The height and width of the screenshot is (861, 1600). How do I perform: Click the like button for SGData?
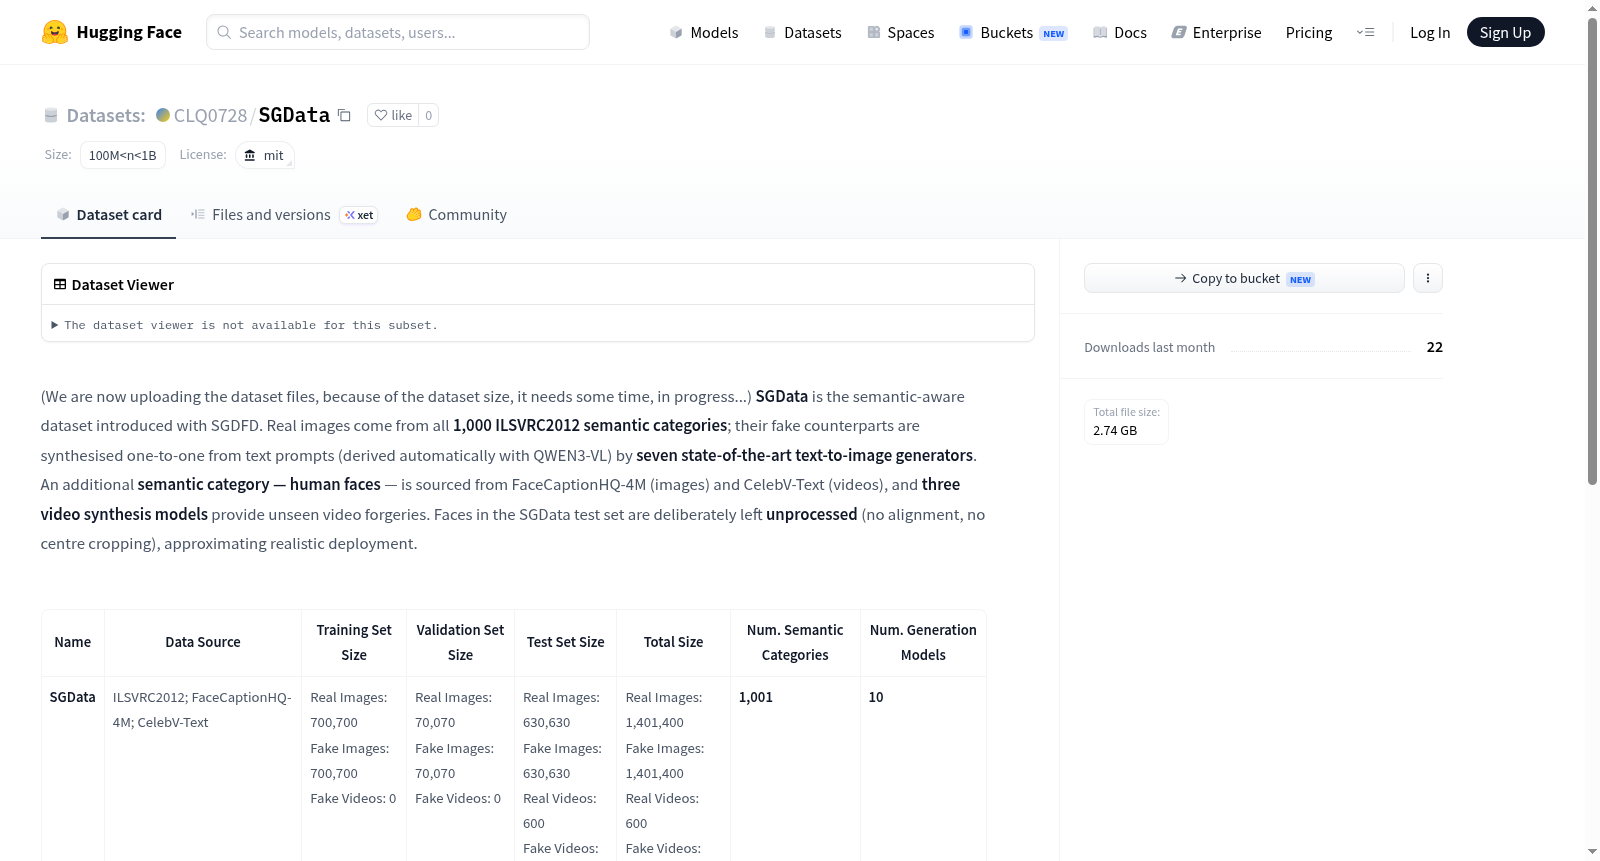(x=393, y=115)
